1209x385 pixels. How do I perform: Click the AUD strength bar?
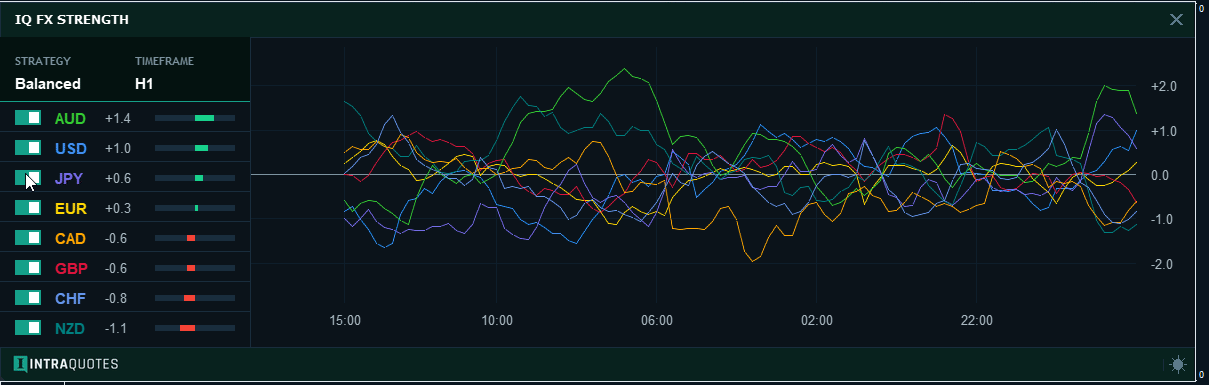pyautogui.click(x=195, y=119)
